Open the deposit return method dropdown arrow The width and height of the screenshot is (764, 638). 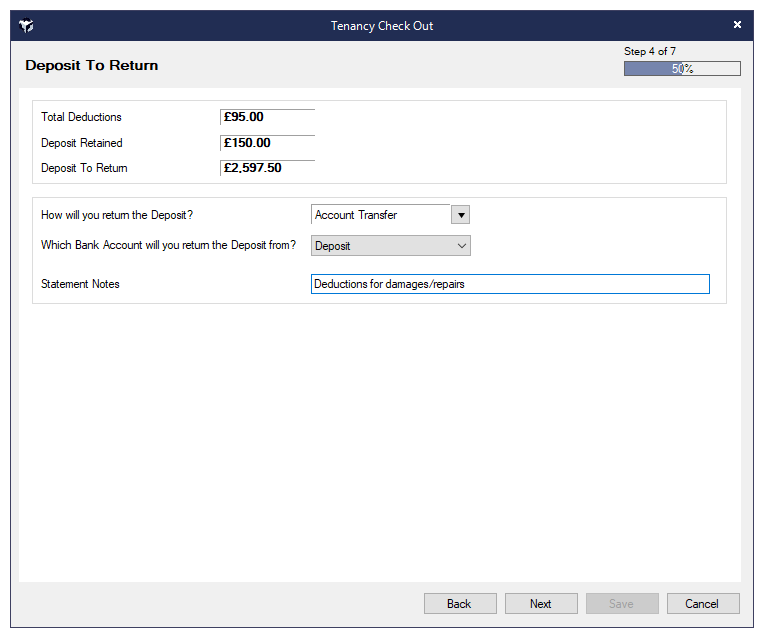click(x=460, y=215)
